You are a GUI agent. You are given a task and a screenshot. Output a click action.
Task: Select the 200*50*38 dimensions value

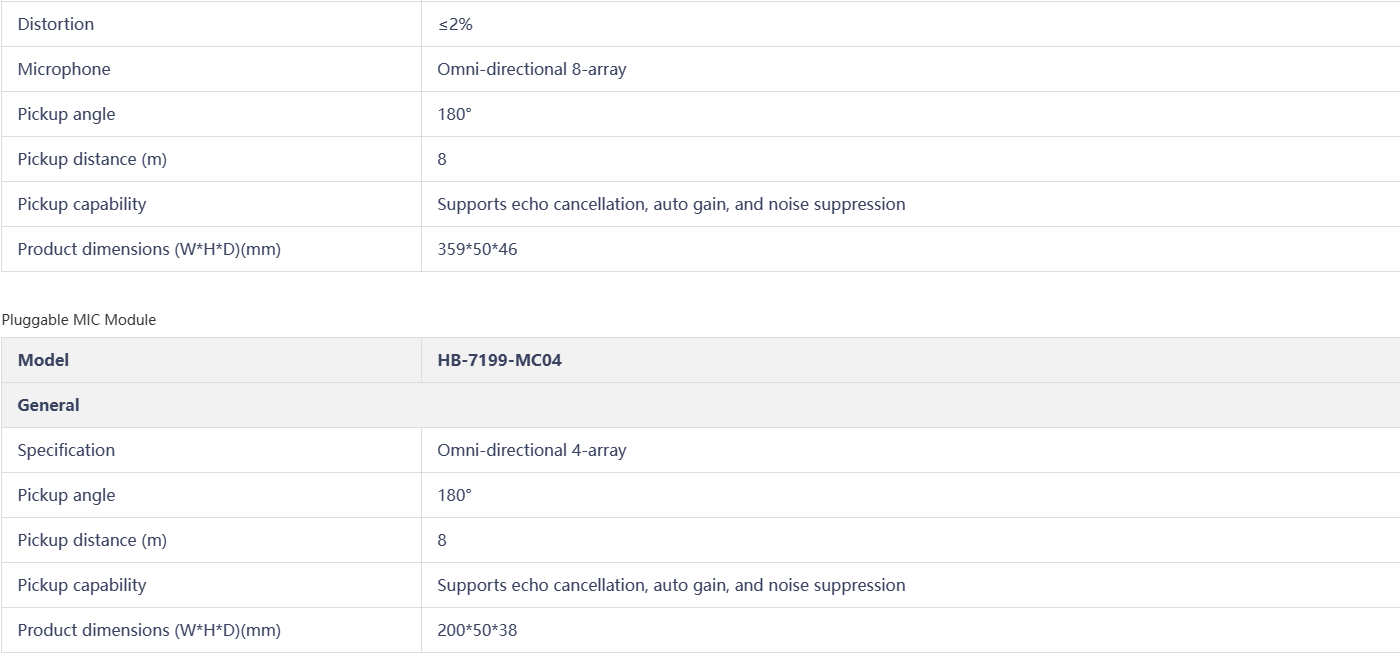coord(477,630)
